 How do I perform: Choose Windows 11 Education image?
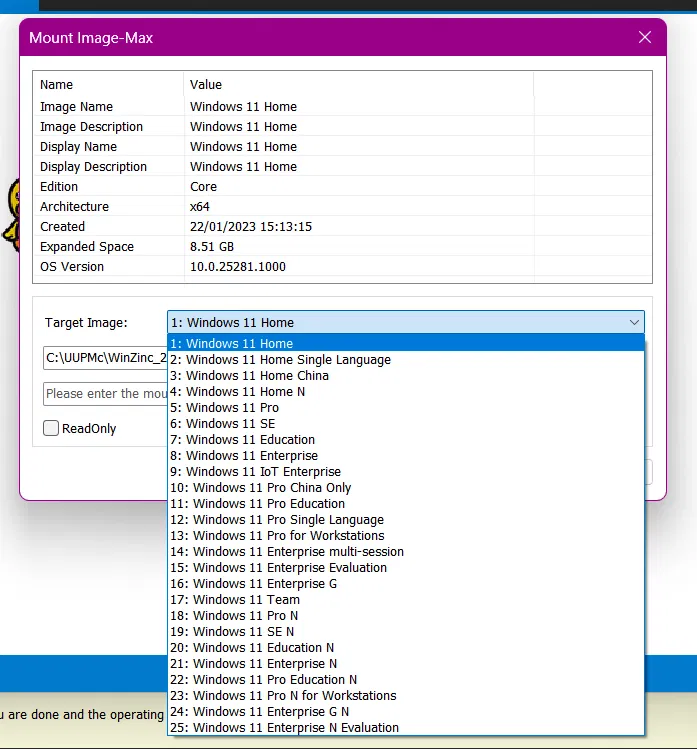[x=406, y=439]
